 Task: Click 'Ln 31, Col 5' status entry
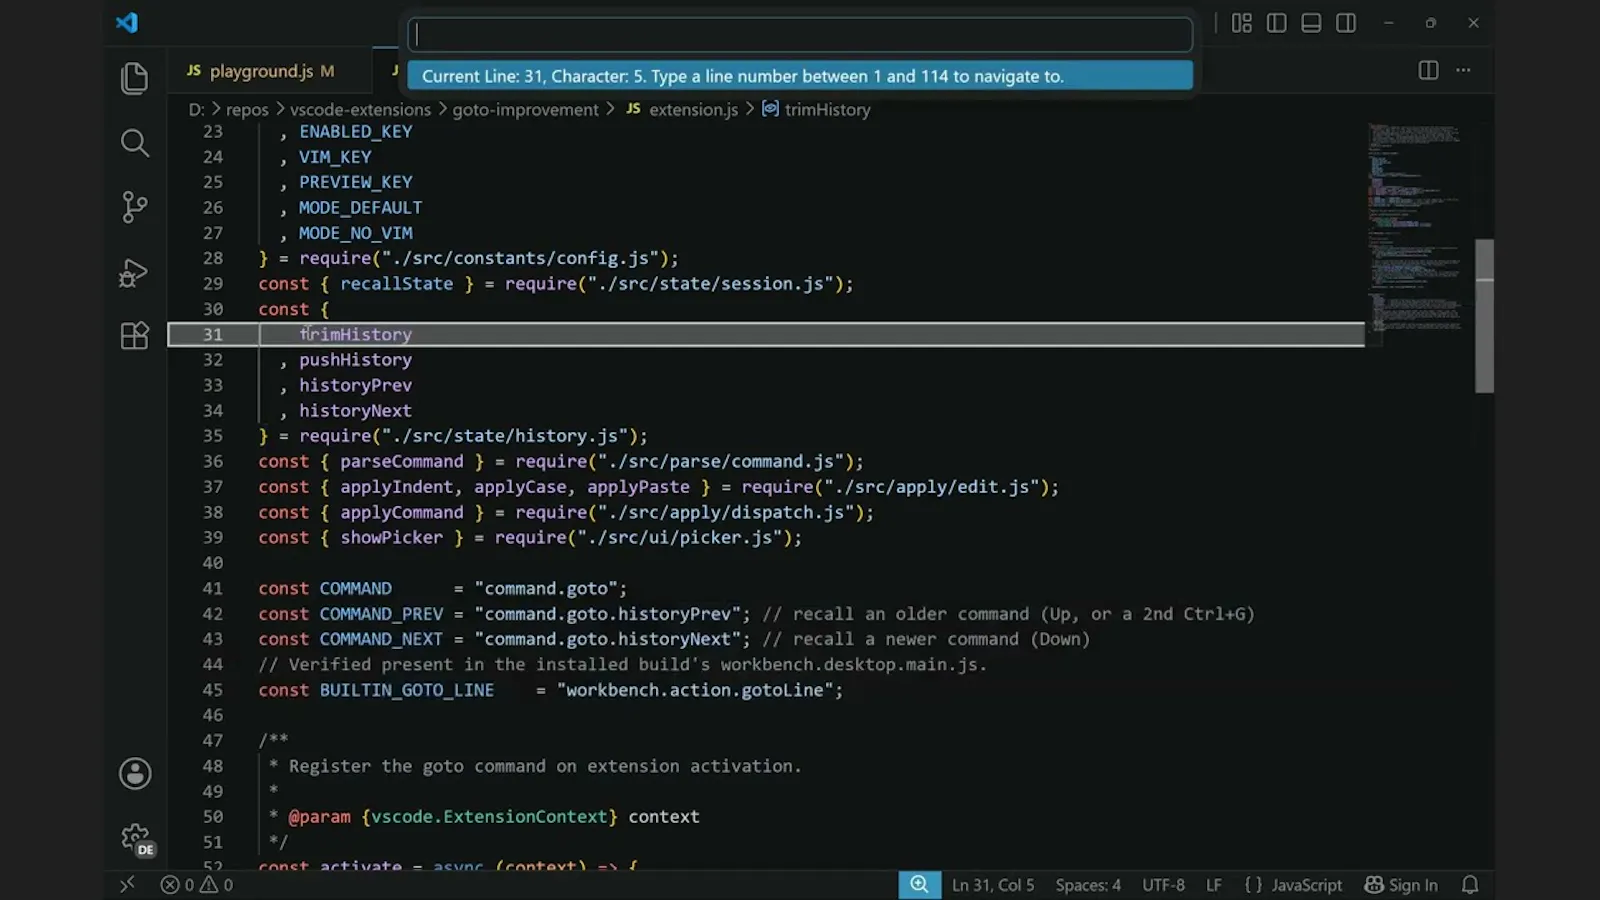point(993,885)
